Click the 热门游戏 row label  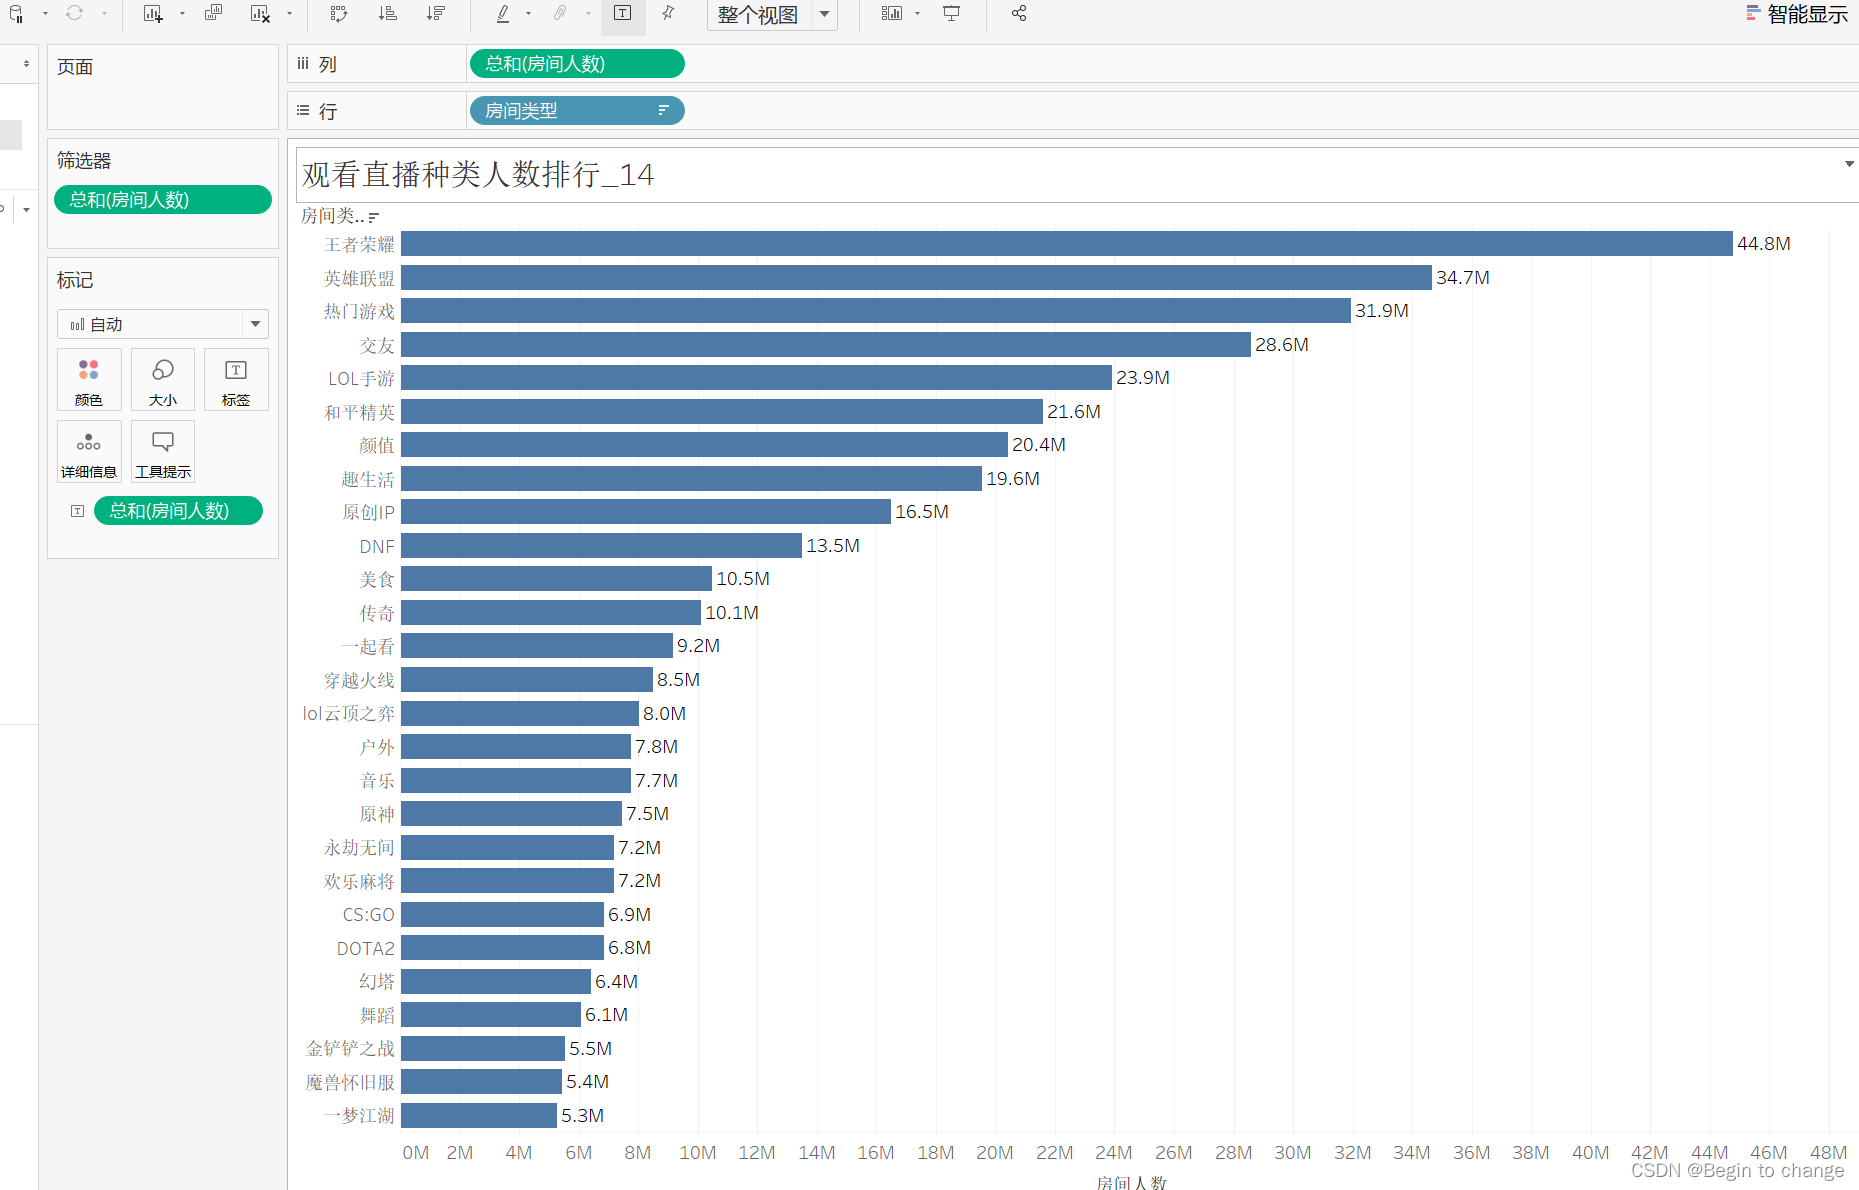click(359, 312)
